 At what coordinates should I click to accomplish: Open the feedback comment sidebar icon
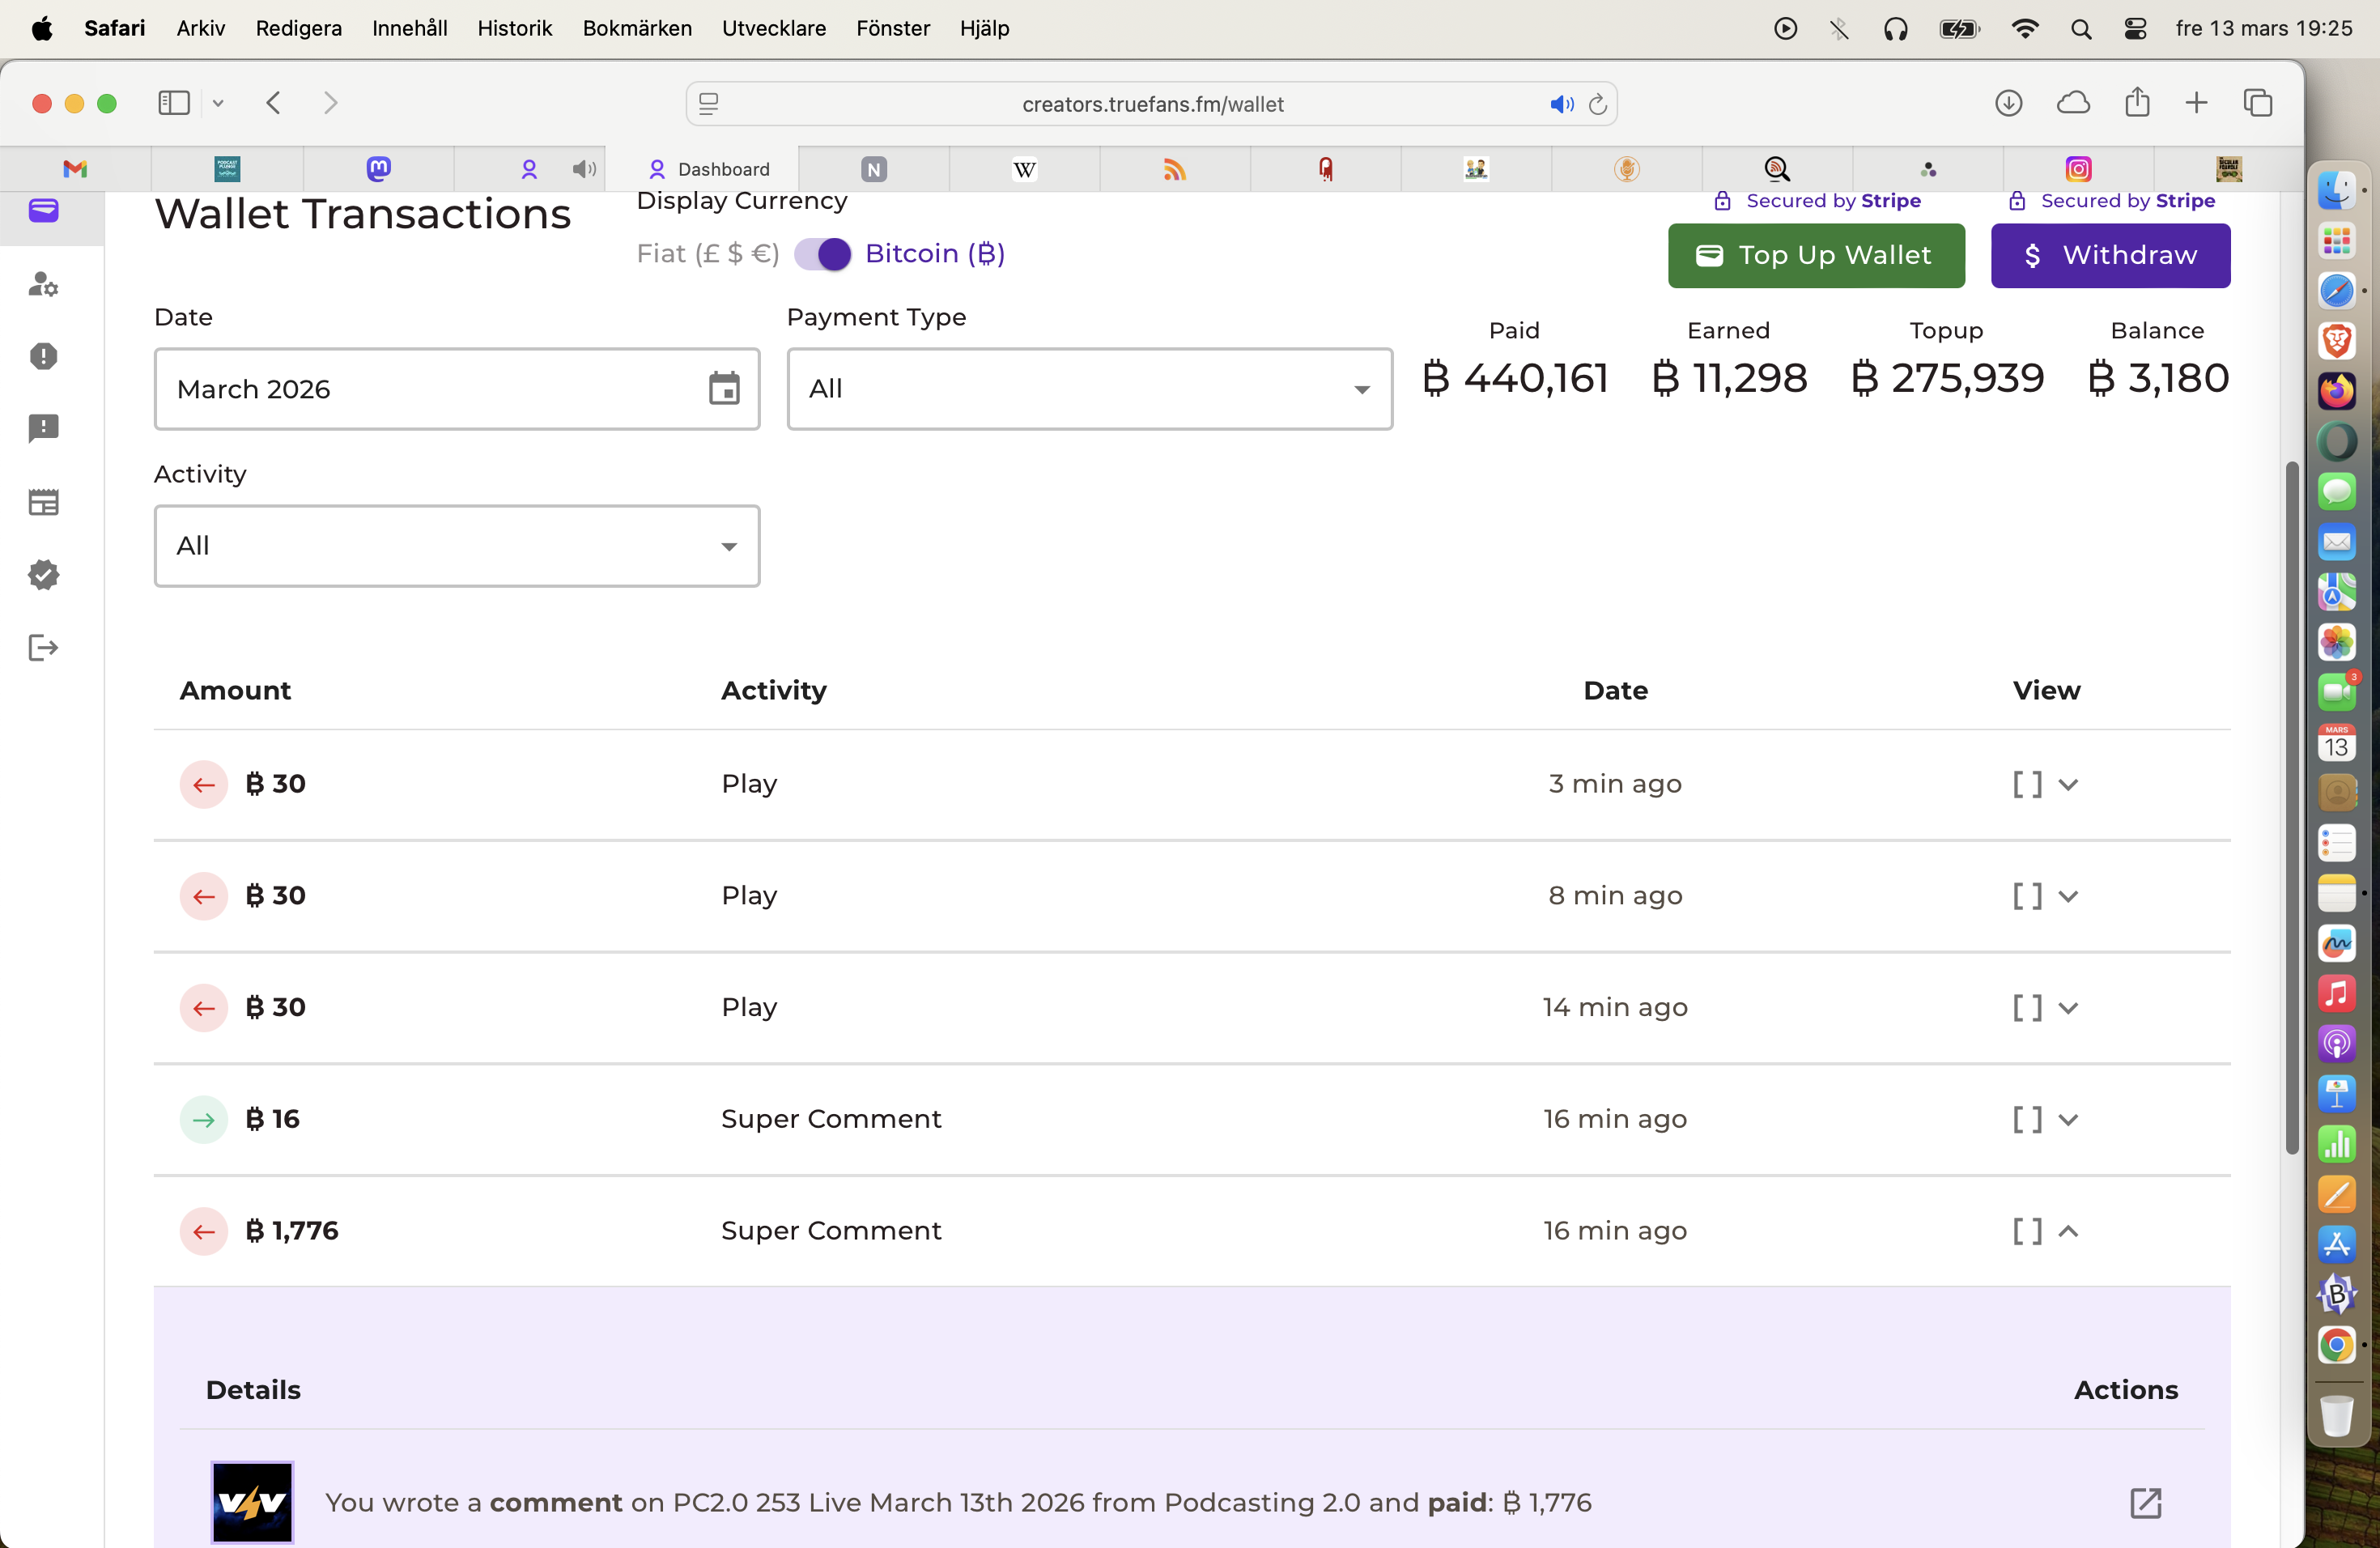pyautogui.click(x=43, y=429)
